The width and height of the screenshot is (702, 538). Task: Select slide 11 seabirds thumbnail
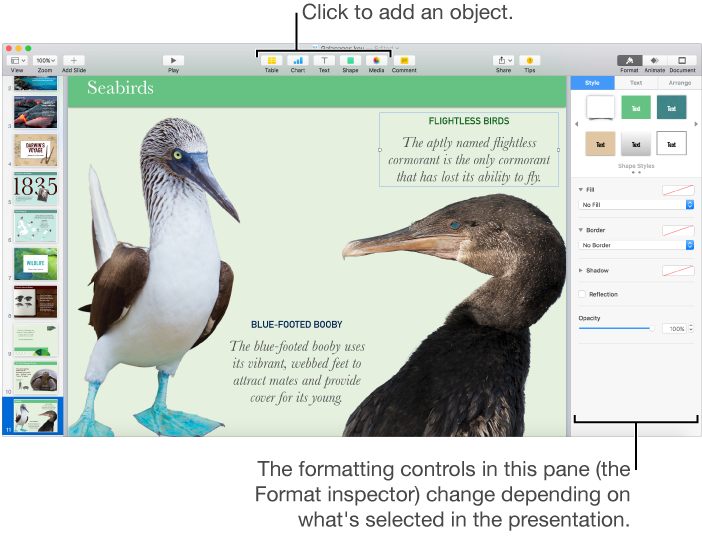pyautogui.click(x=35, y=416)
